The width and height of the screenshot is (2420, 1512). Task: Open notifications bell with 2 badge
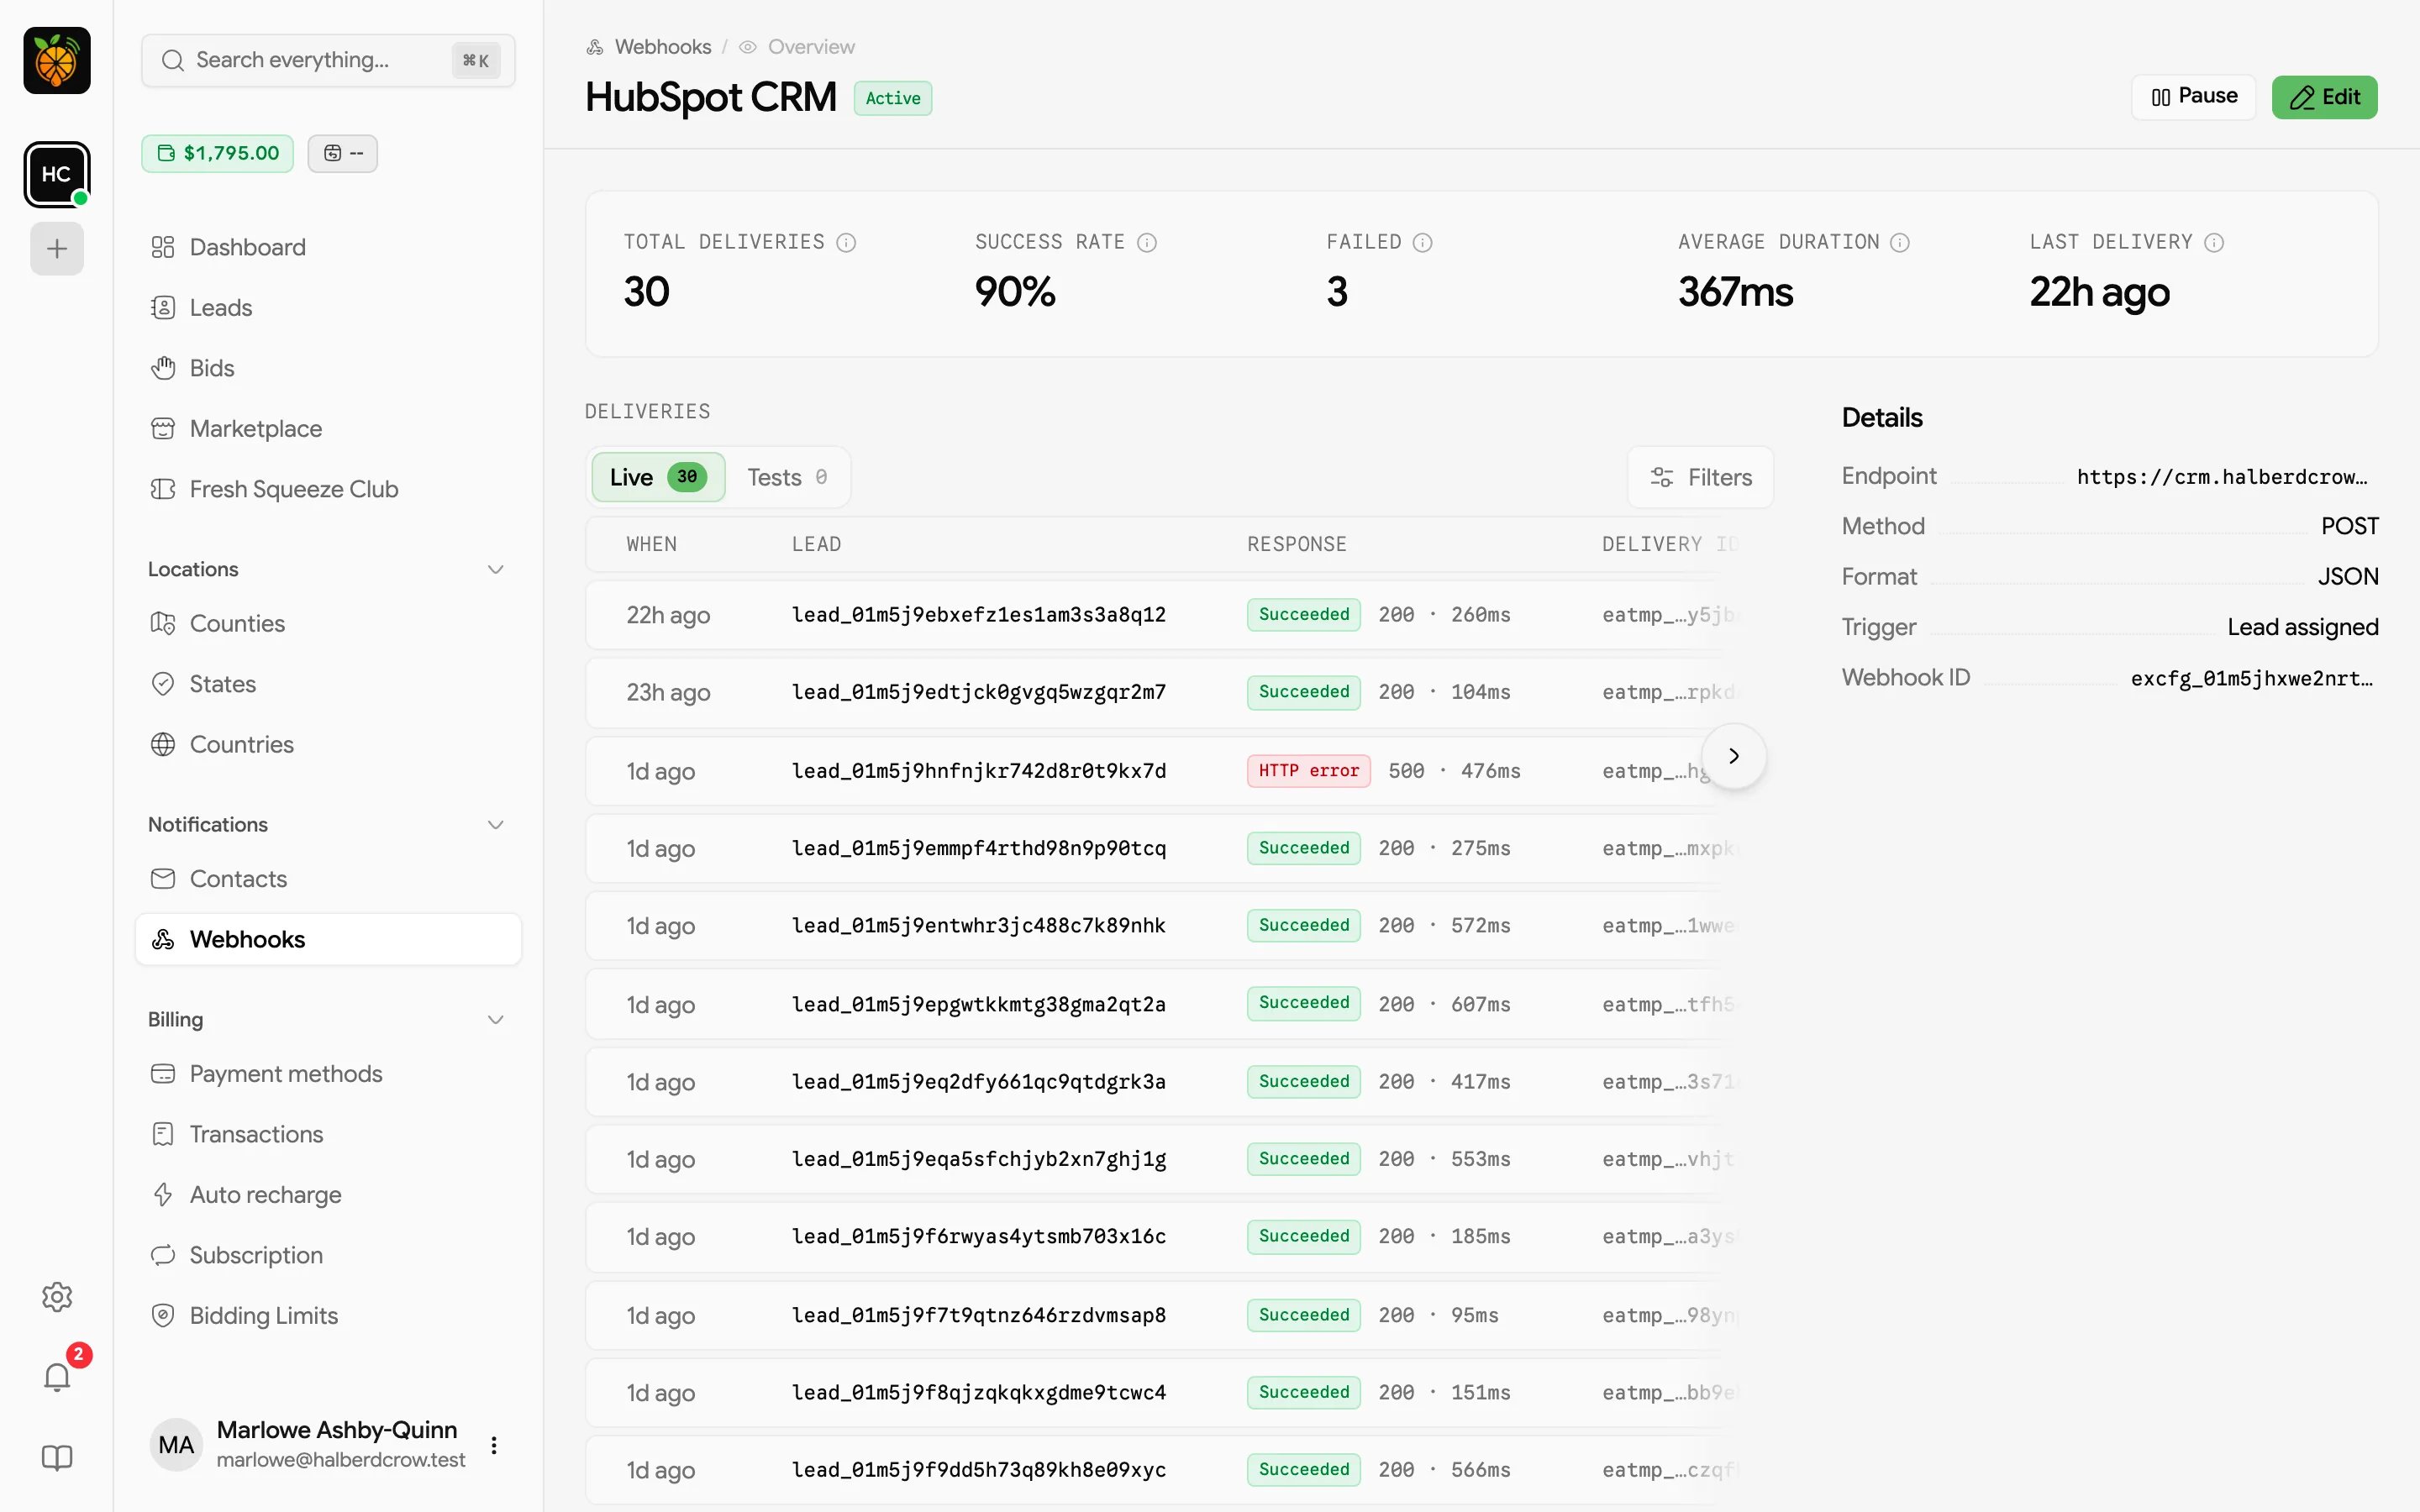point(57,1377)
